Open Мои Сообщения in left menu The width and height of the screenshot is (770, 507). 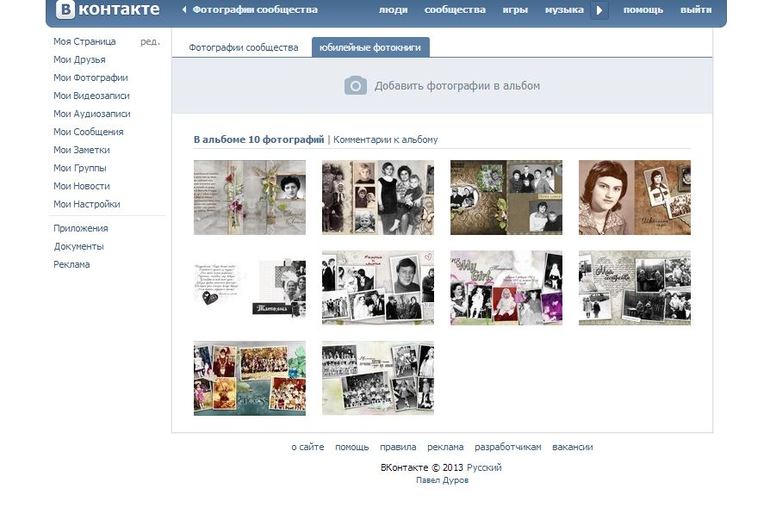click(x=88, y=132)
